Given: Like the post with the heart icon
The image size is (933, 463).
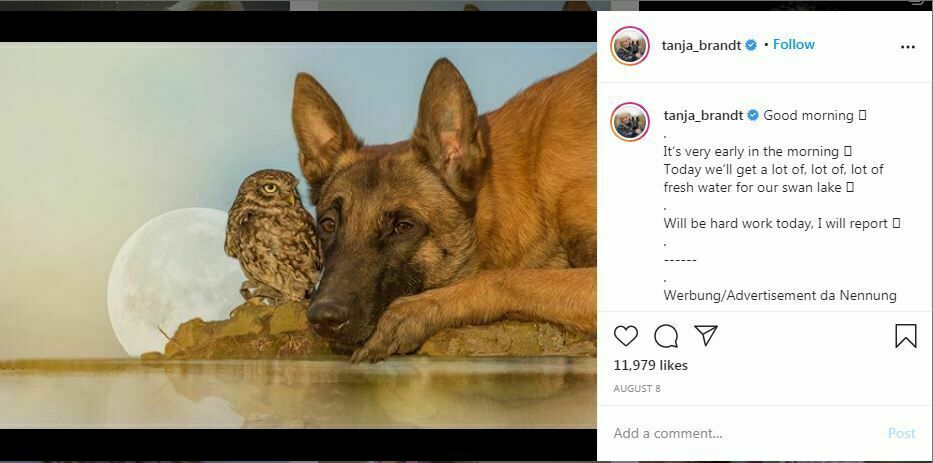Looking at the screenshot, I should coord(626,336).
